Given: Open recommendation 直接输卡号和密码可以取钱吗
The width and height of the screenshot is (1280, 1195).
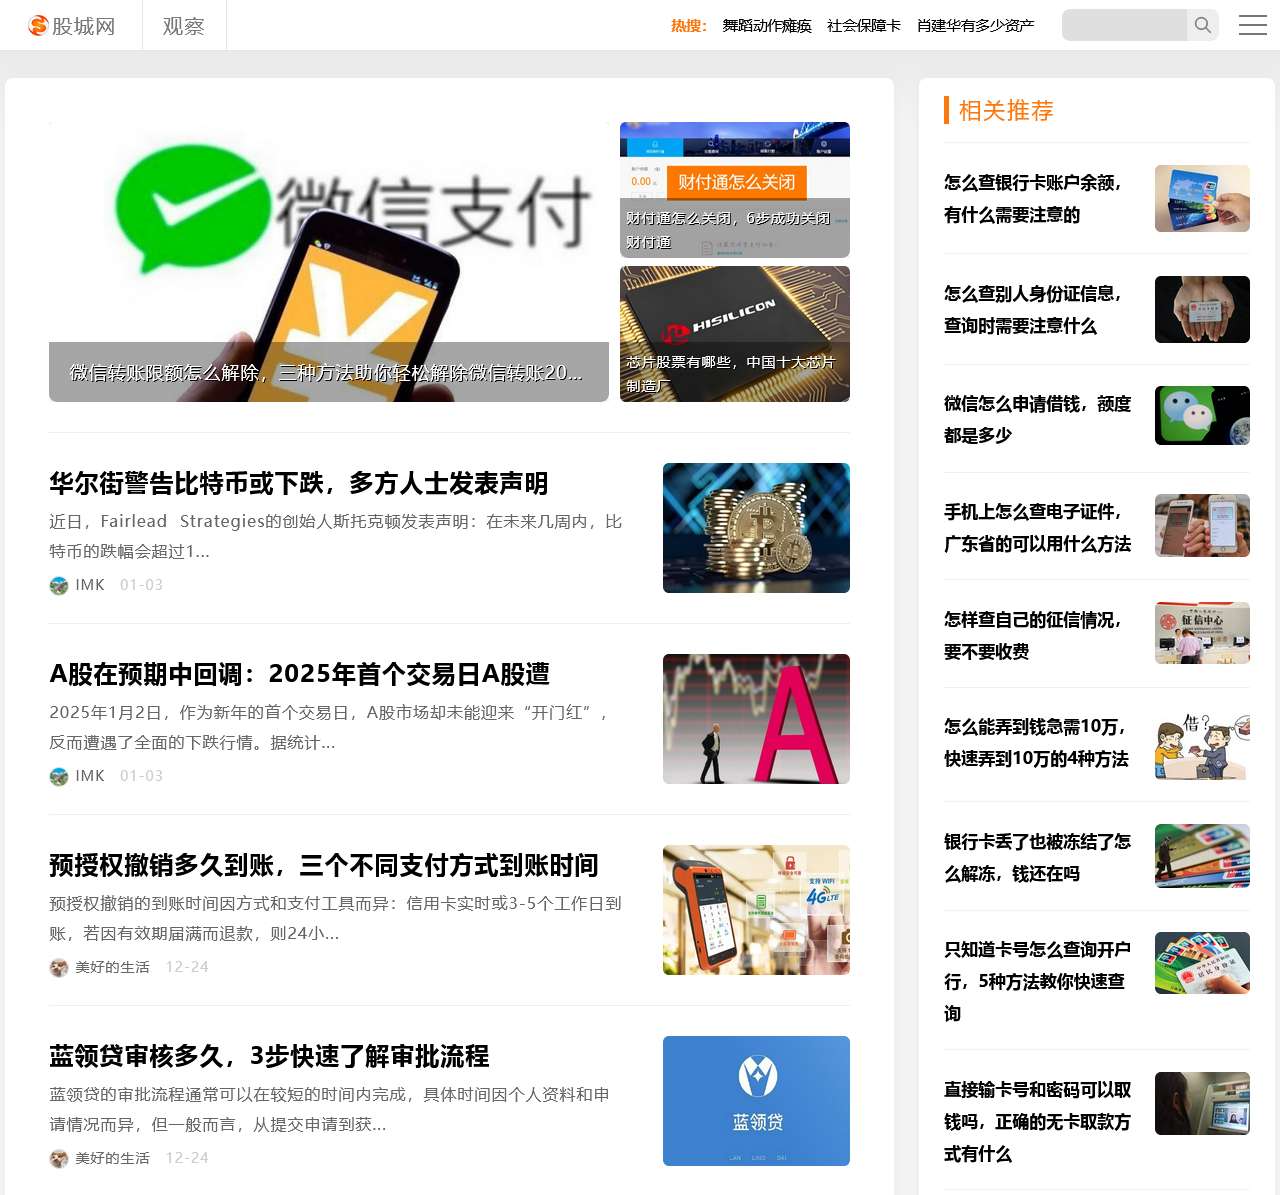Looking at the screenshot, I should (x=1038, y=1122).
